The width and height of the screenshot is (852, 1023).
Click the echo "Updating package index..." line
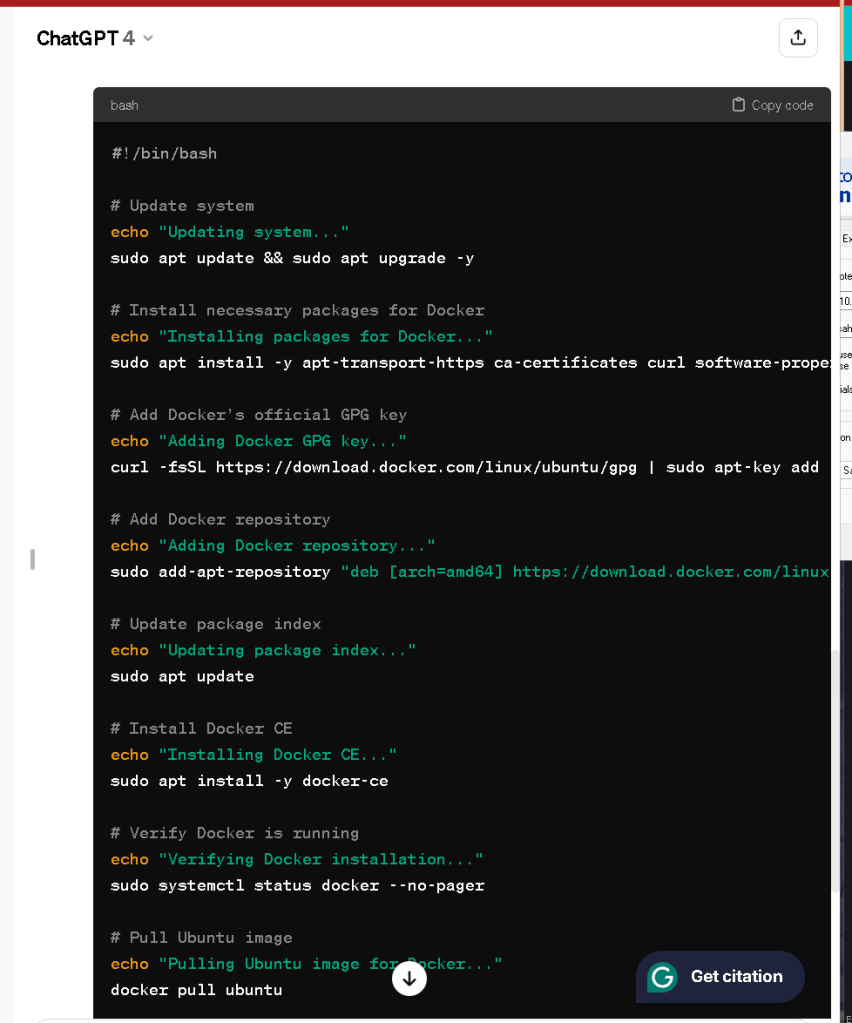click(263, 650)
